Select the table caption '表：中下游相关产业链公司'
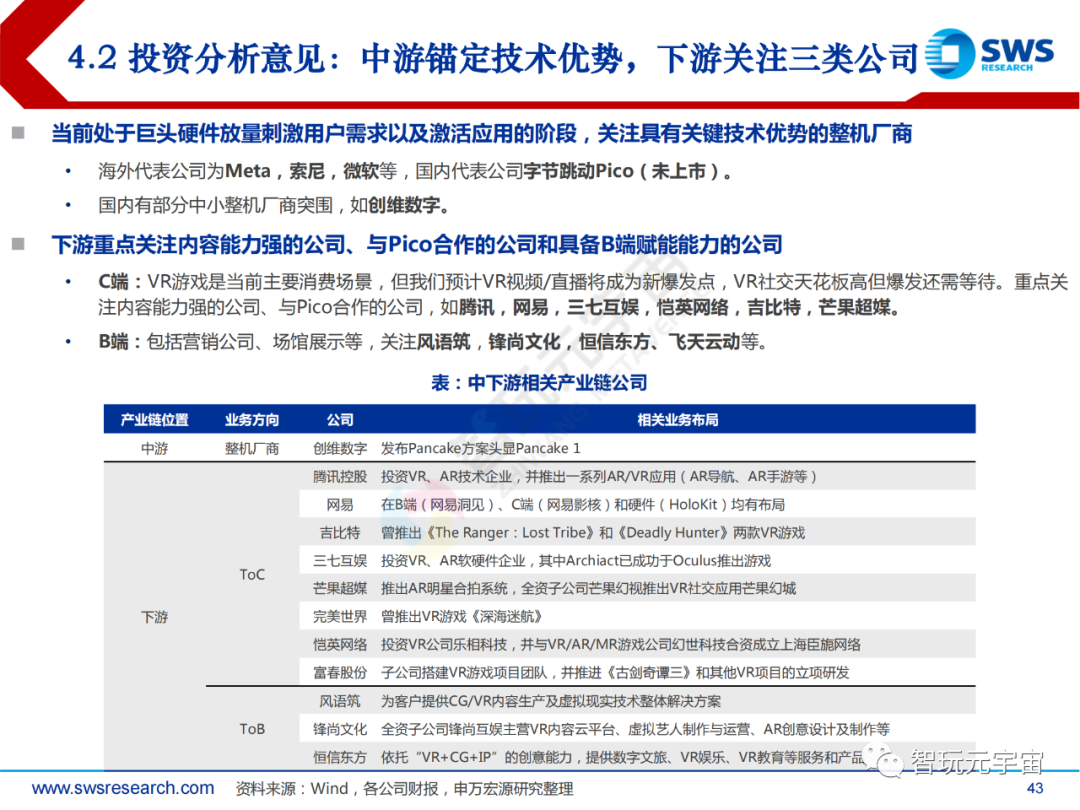The image size is (1080, 810). pyautogui.click(x=539, y=382)
